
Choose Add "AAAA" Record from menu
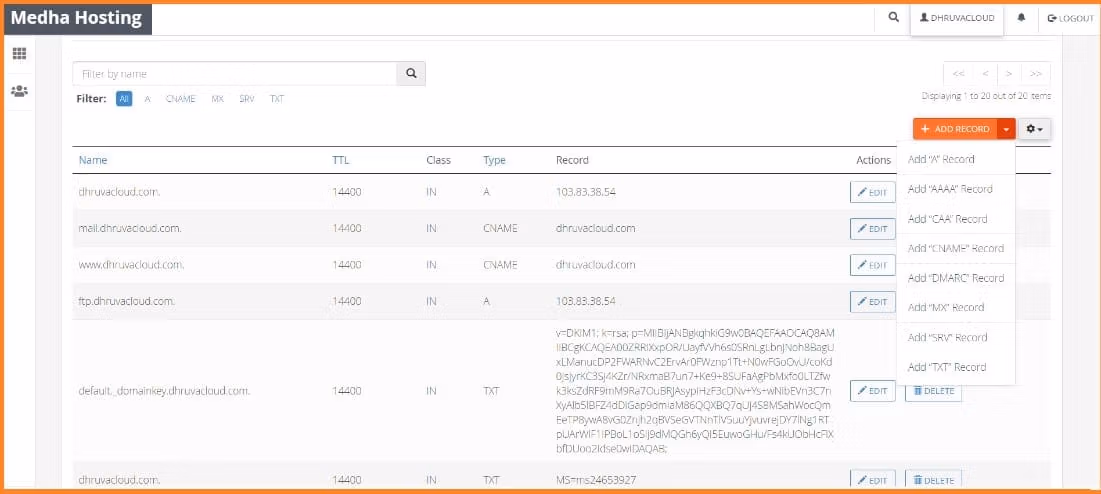pyautogui.click(x=949, y=189)
